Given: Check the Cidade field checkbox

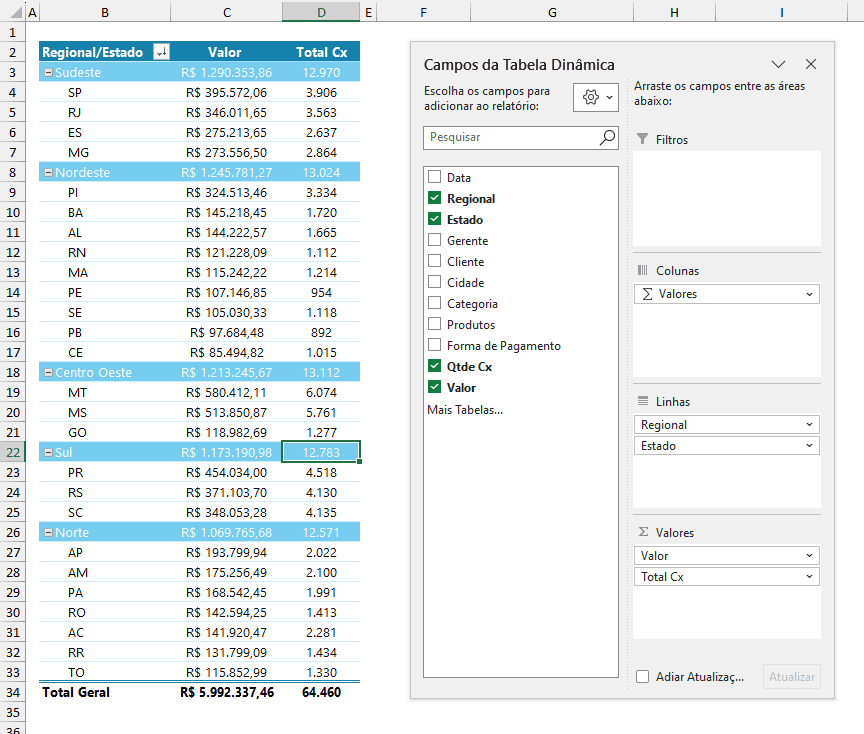Looking at the screenshot, I should [x=434, y=282].
